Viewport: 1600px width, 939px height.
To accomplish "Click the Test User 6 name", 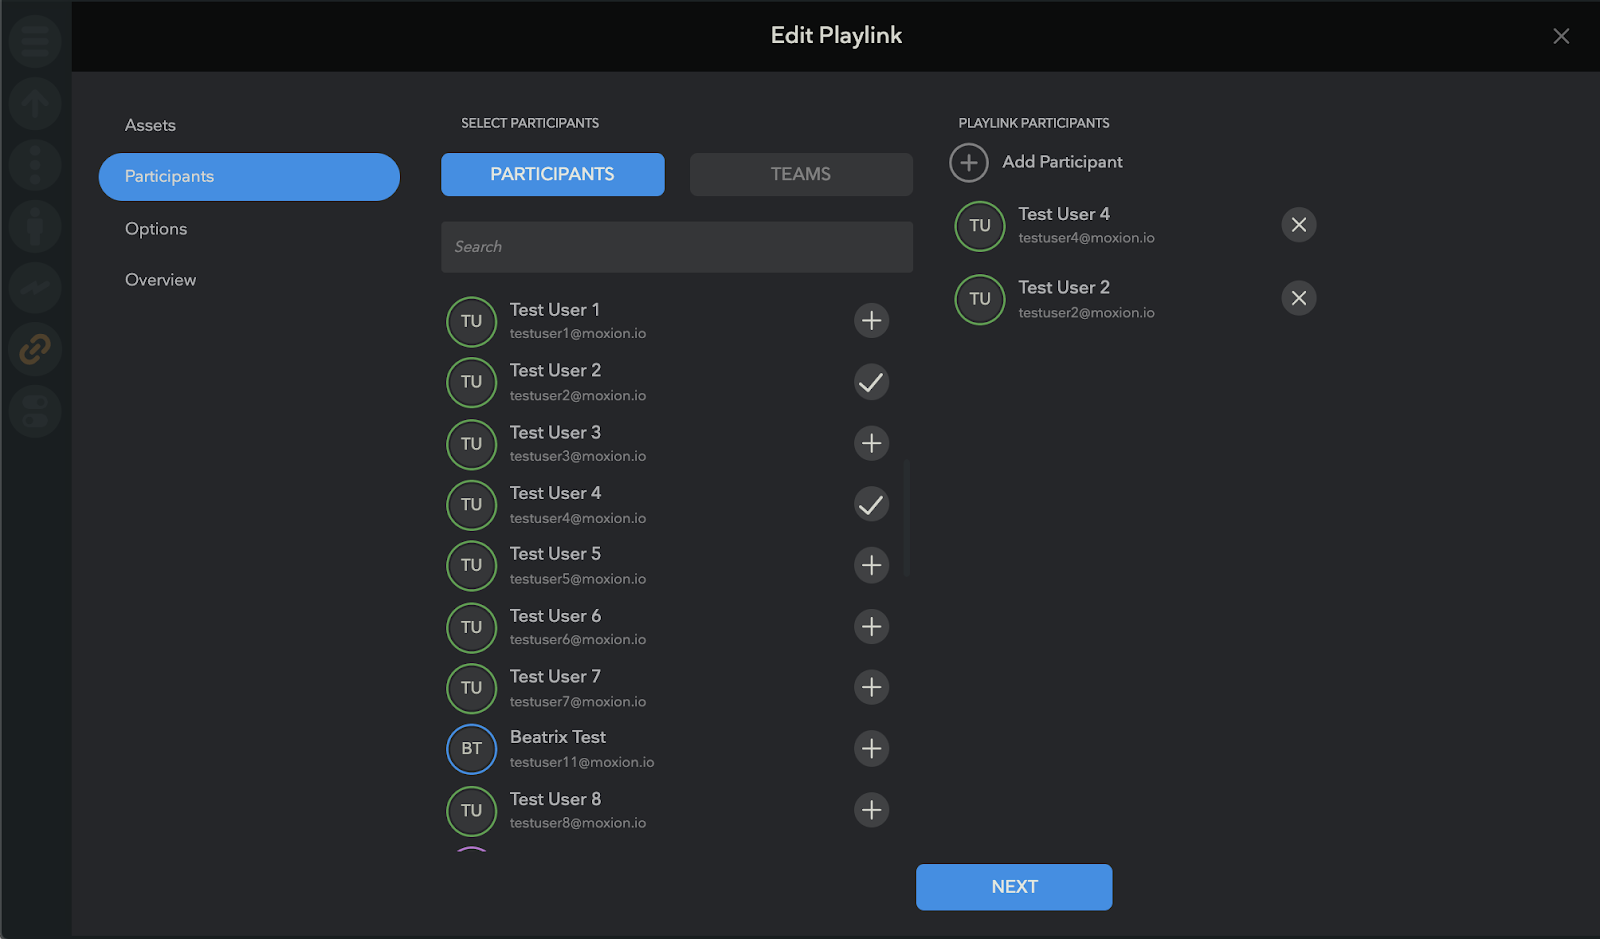I will pos(555,616).
